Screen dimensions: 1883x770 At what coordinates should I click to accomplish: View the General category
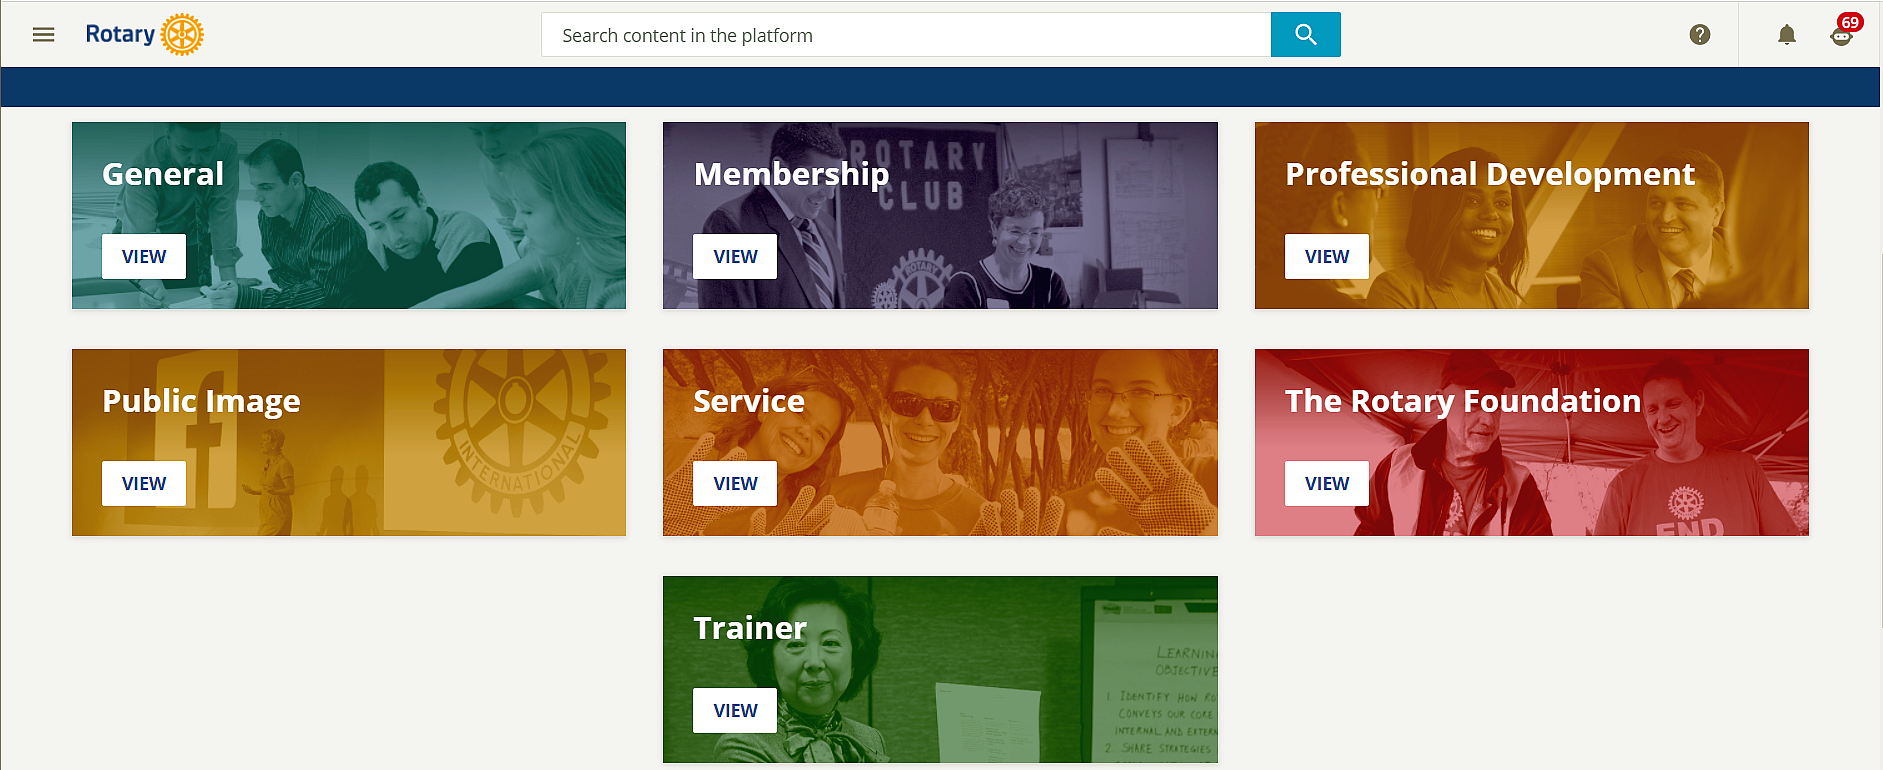[144, 257]
